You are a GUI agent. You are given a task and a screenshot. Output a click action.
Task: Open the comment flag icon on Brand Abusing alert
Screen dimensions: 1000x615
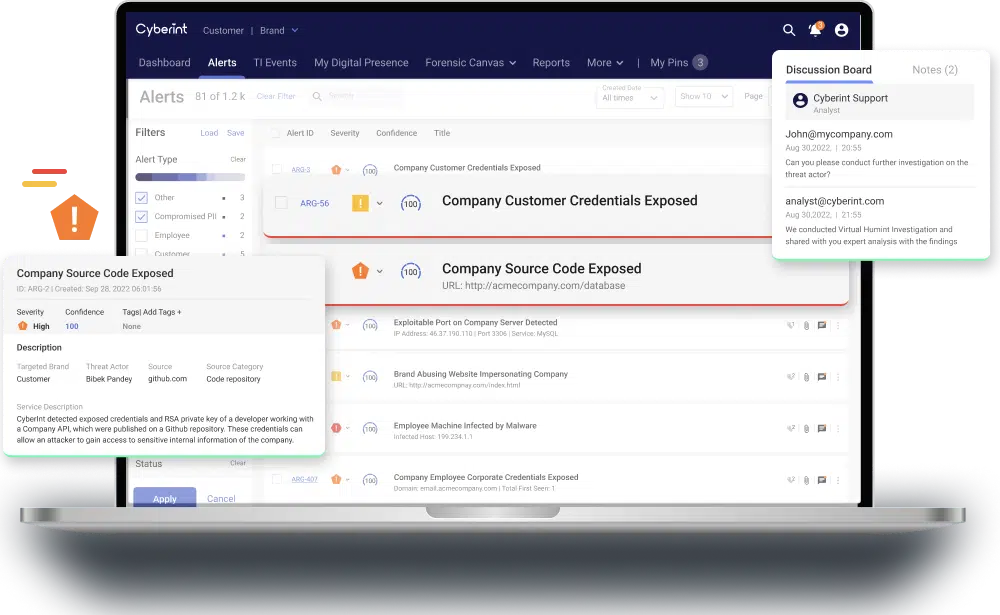point(822,376)
